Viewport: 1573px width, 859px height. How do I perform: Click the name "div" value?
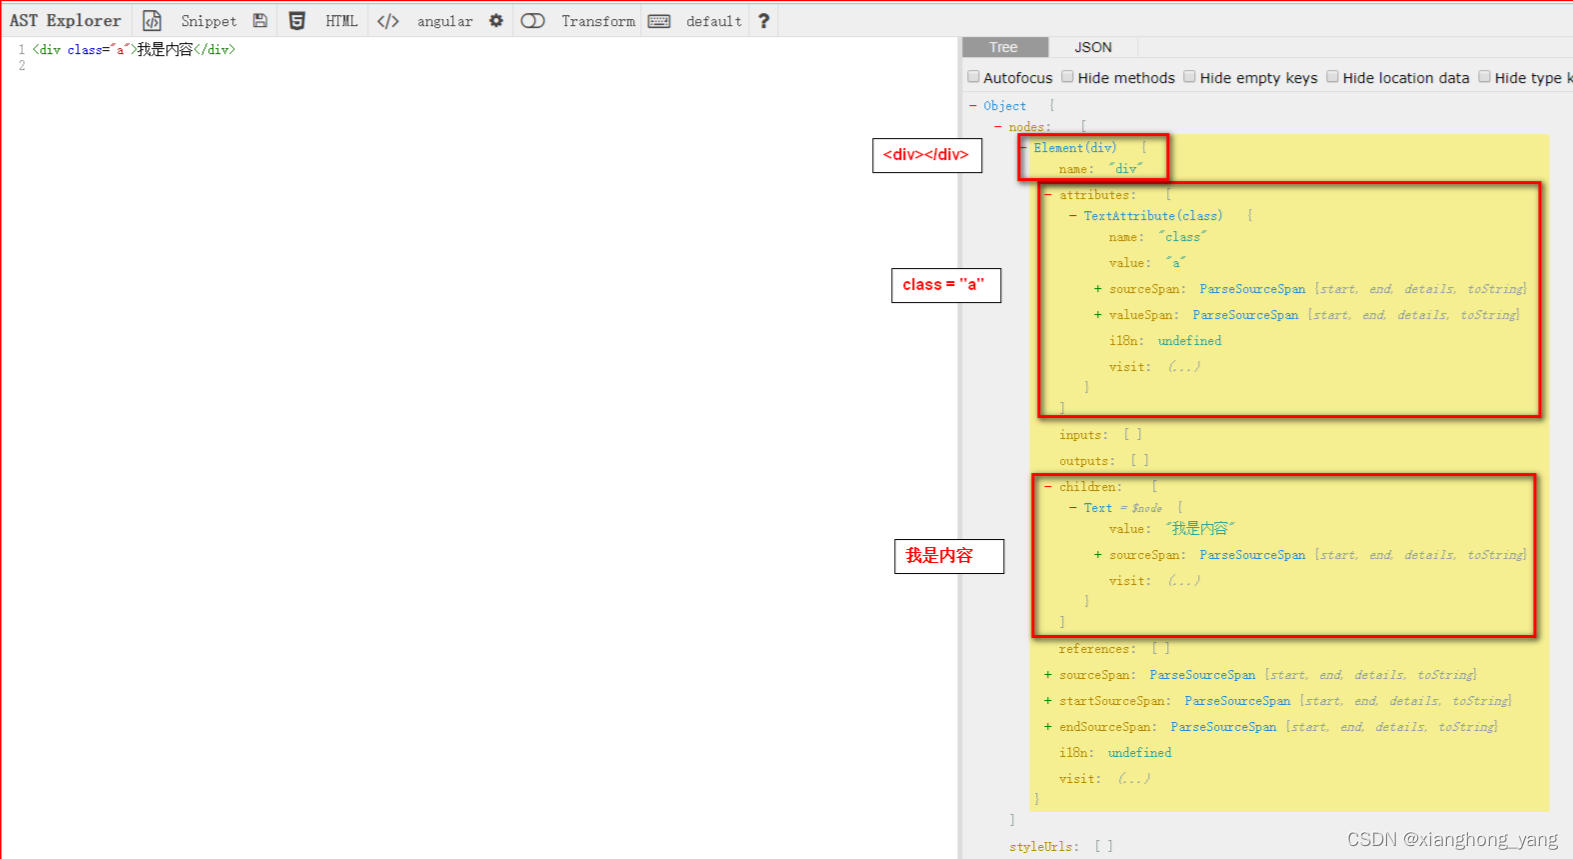1126,169
